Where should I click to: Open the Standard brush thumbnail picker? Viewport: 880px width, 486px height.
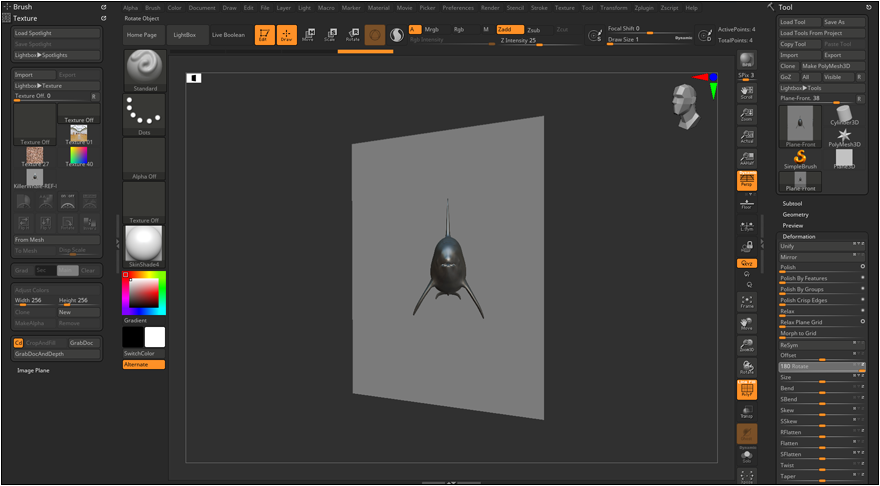tap(145, 70)
